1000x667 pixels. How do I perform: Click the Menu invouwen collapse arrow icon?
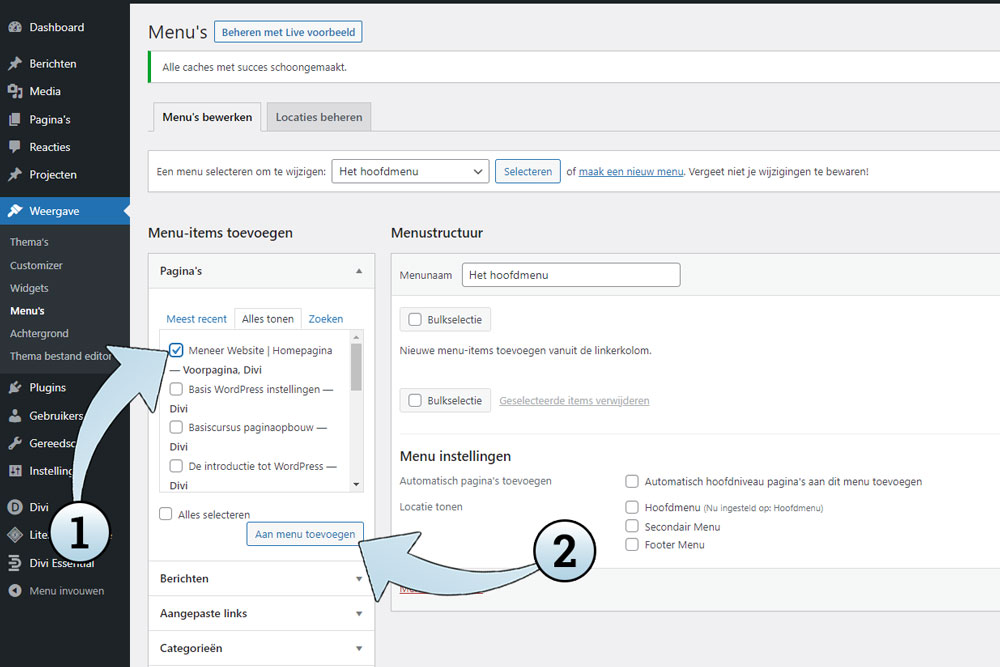tap(15, 591)
